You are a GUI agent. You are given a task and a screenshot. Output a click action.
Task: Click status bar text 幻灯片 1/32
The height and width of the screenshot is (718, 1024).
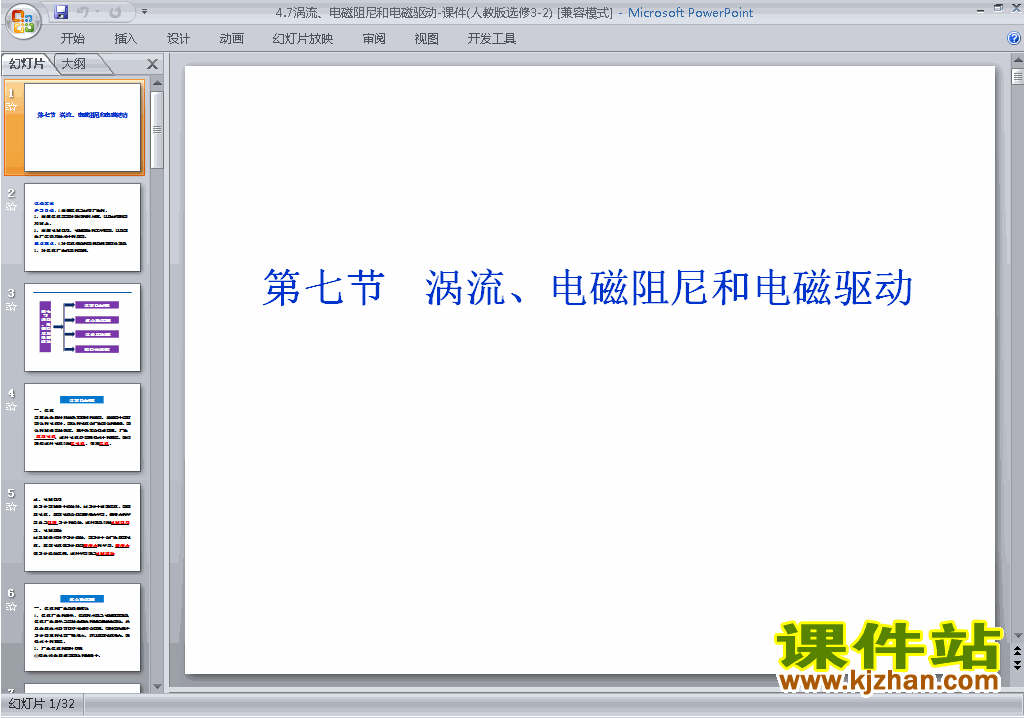coord(42,704)
